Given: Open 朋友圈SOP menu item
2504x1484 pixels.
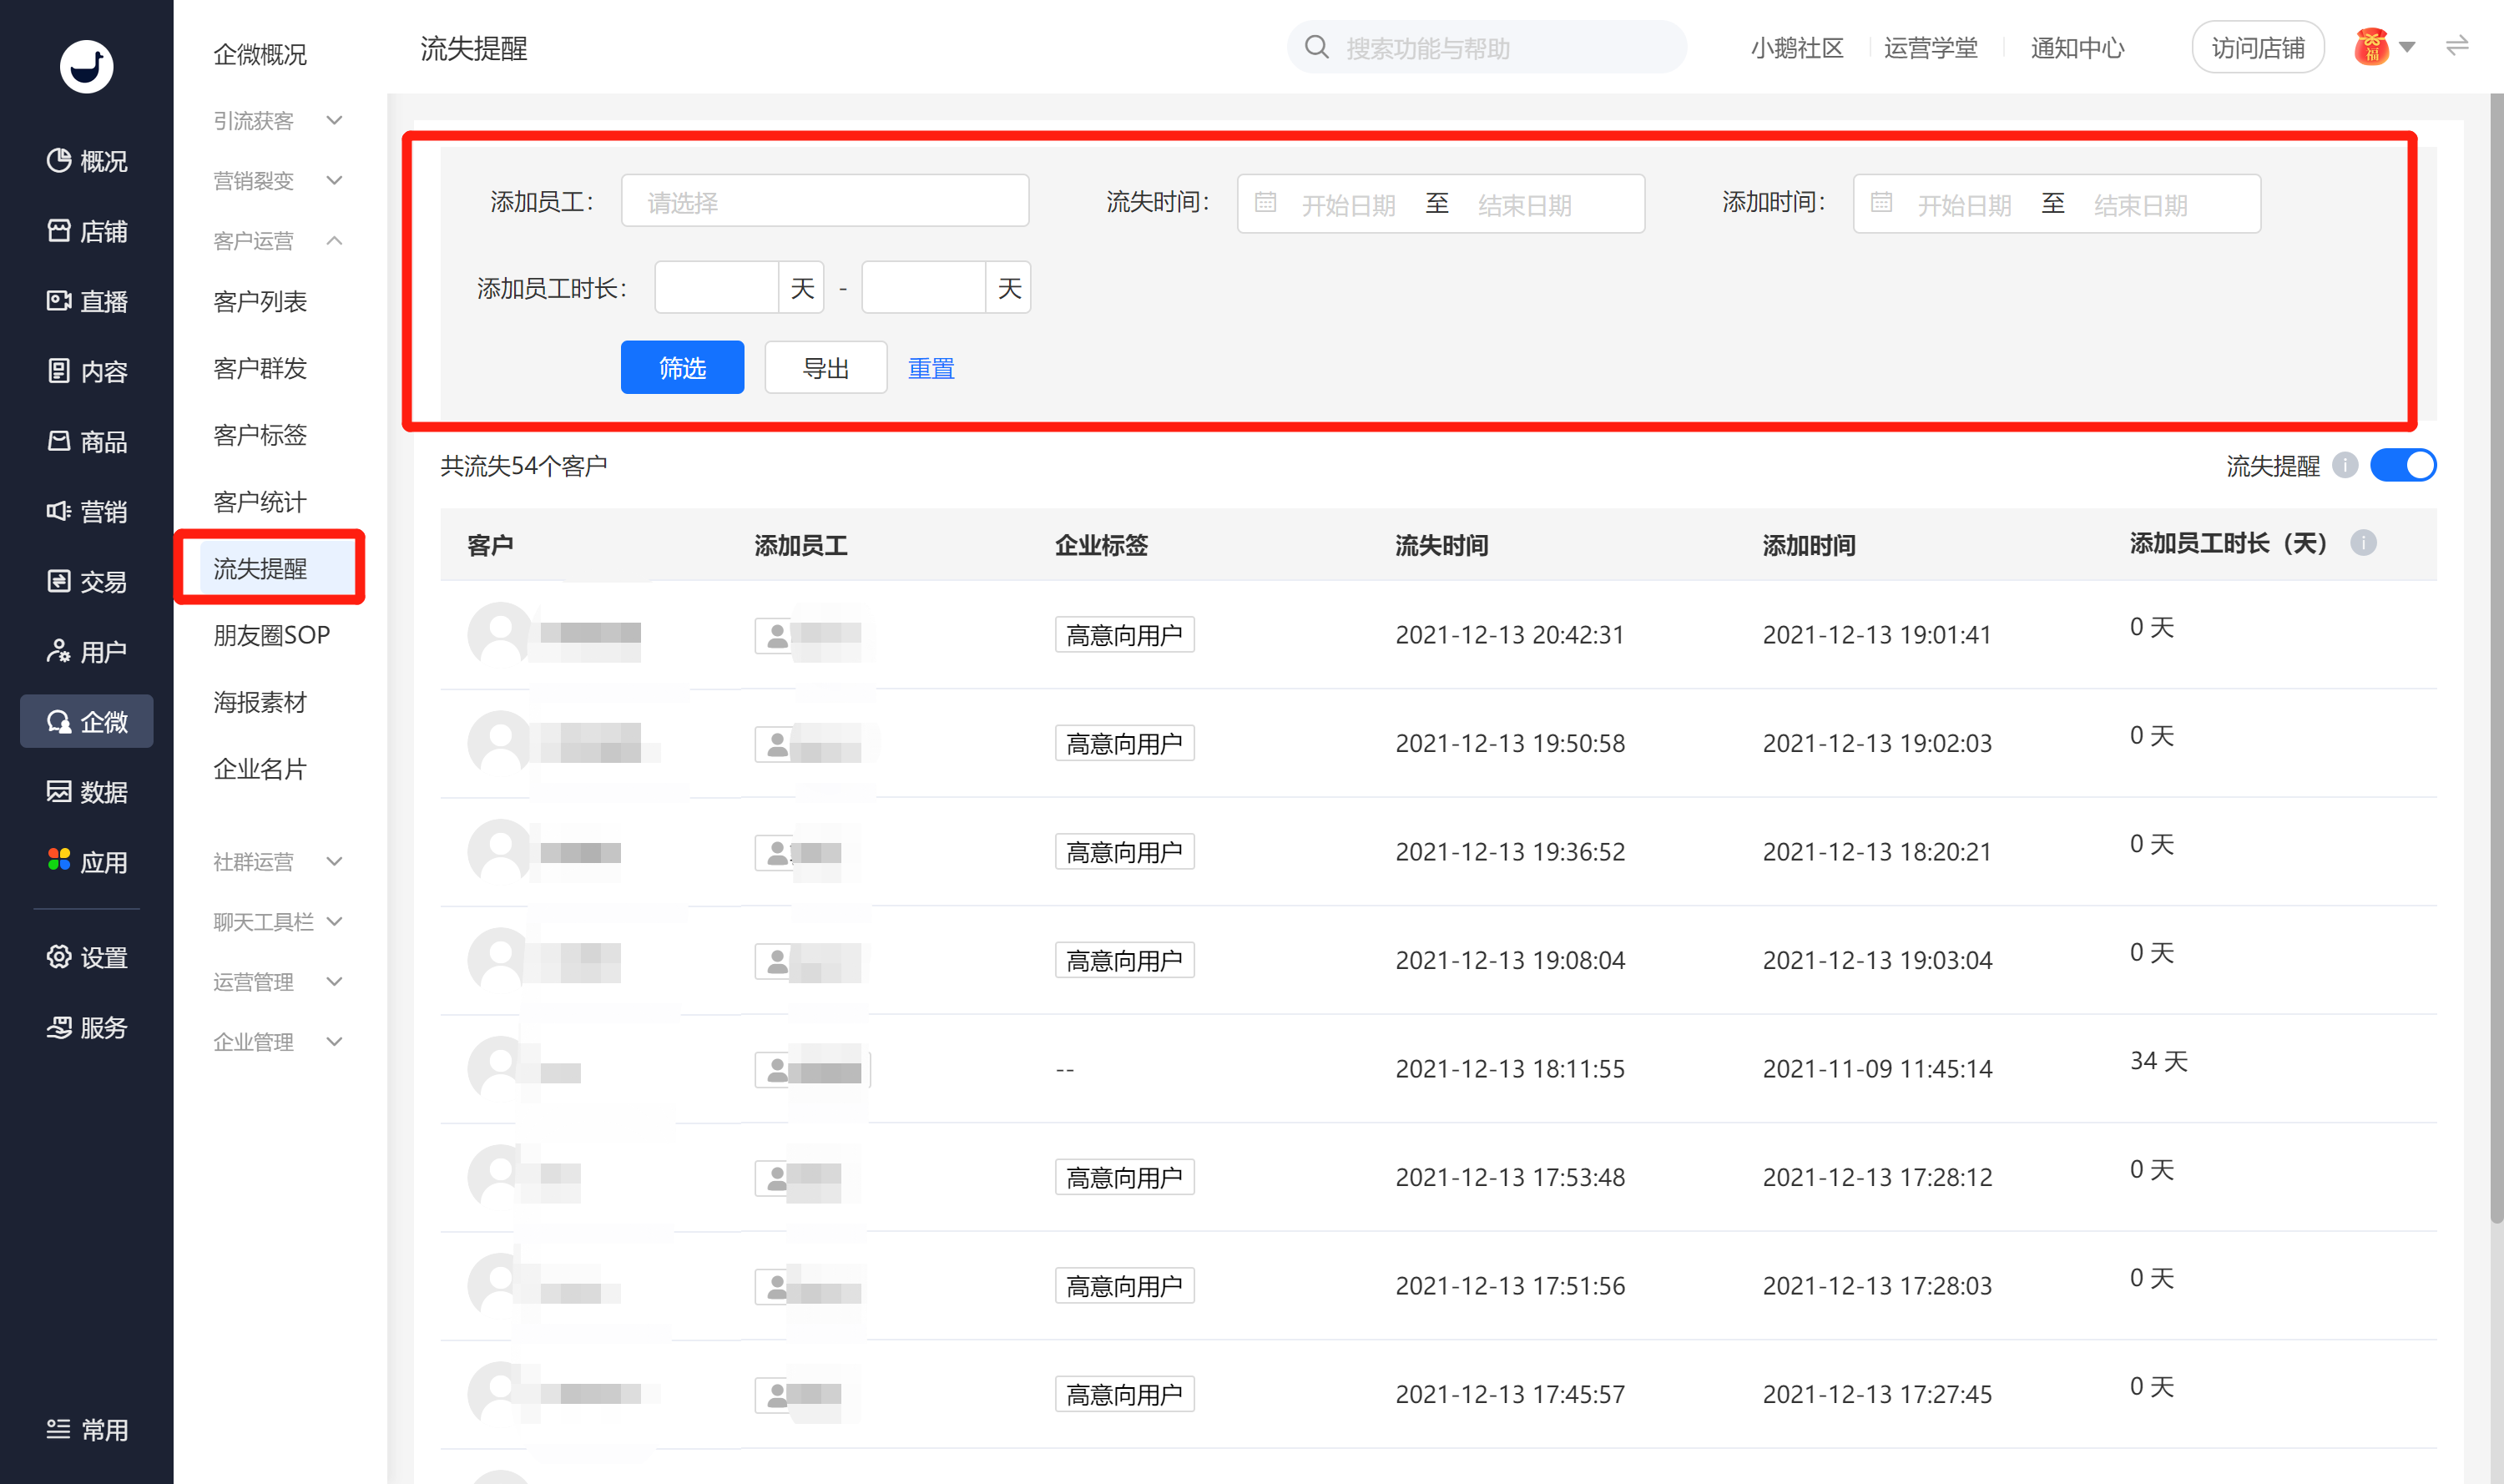Looking at the screenshot, I should 271,635.
